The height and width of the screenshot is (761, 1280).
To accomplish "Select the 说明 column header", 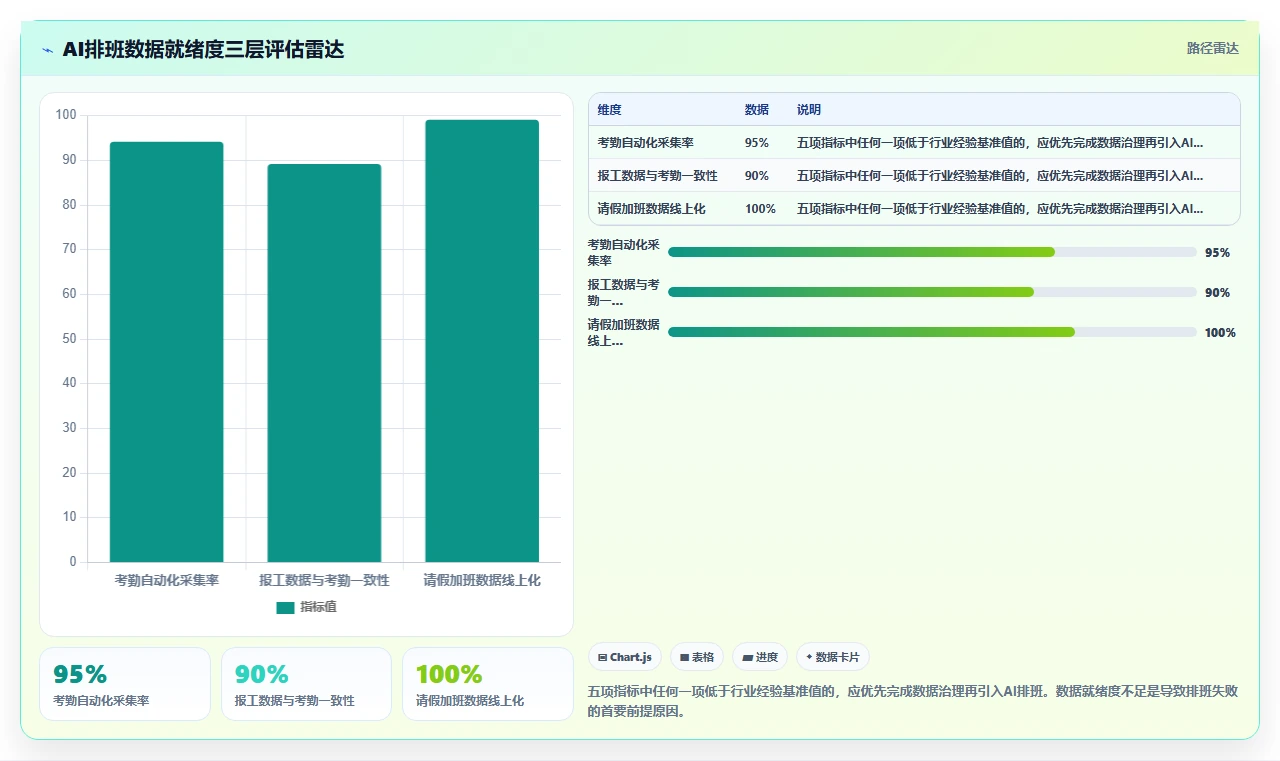I will [809, 110].
